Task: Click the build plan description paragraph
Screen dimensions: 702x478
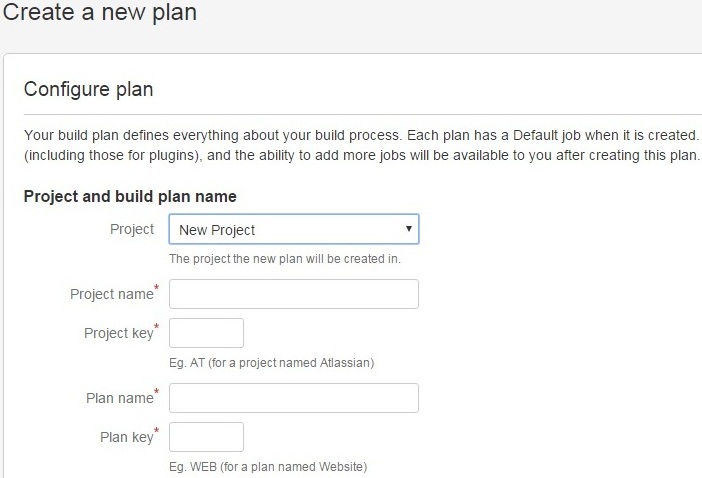Action: (362, 145)
